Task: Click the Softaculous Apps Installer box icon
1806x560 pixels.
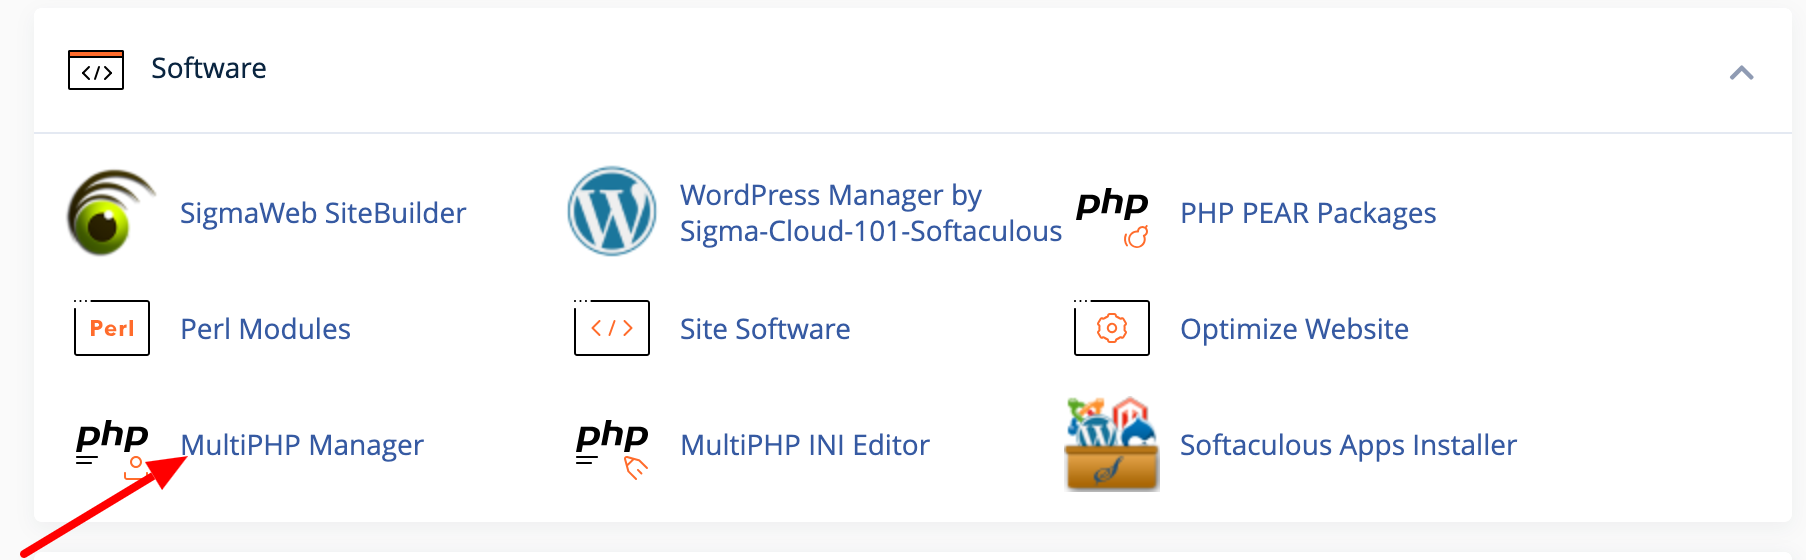Action: point(1112,444)
